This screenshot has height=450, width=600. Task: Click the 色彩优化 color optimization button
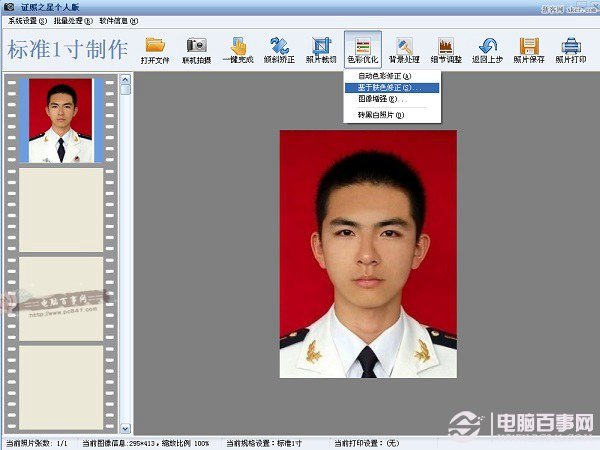coord(363,50)
